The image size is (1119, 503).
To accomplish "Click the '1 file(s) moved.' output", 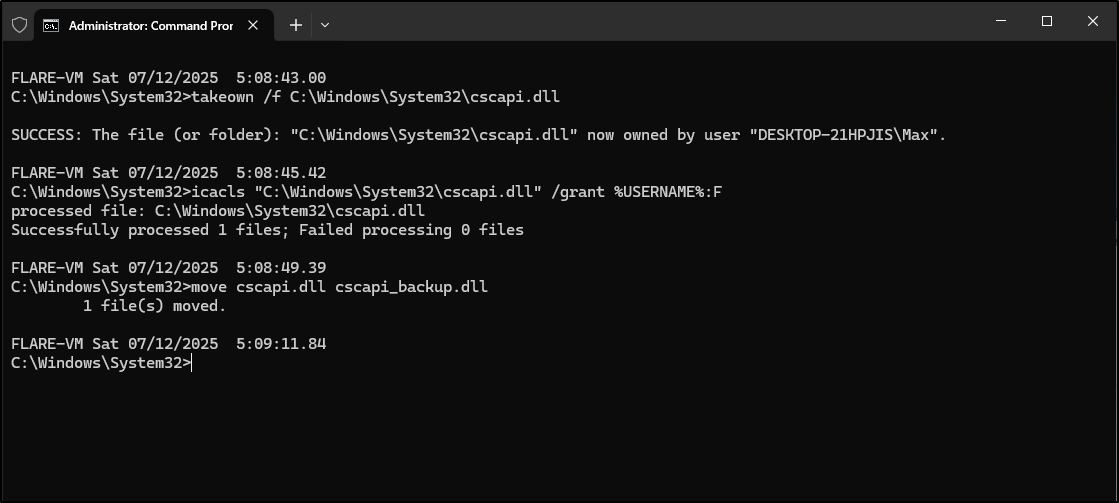I will (154, 305).
